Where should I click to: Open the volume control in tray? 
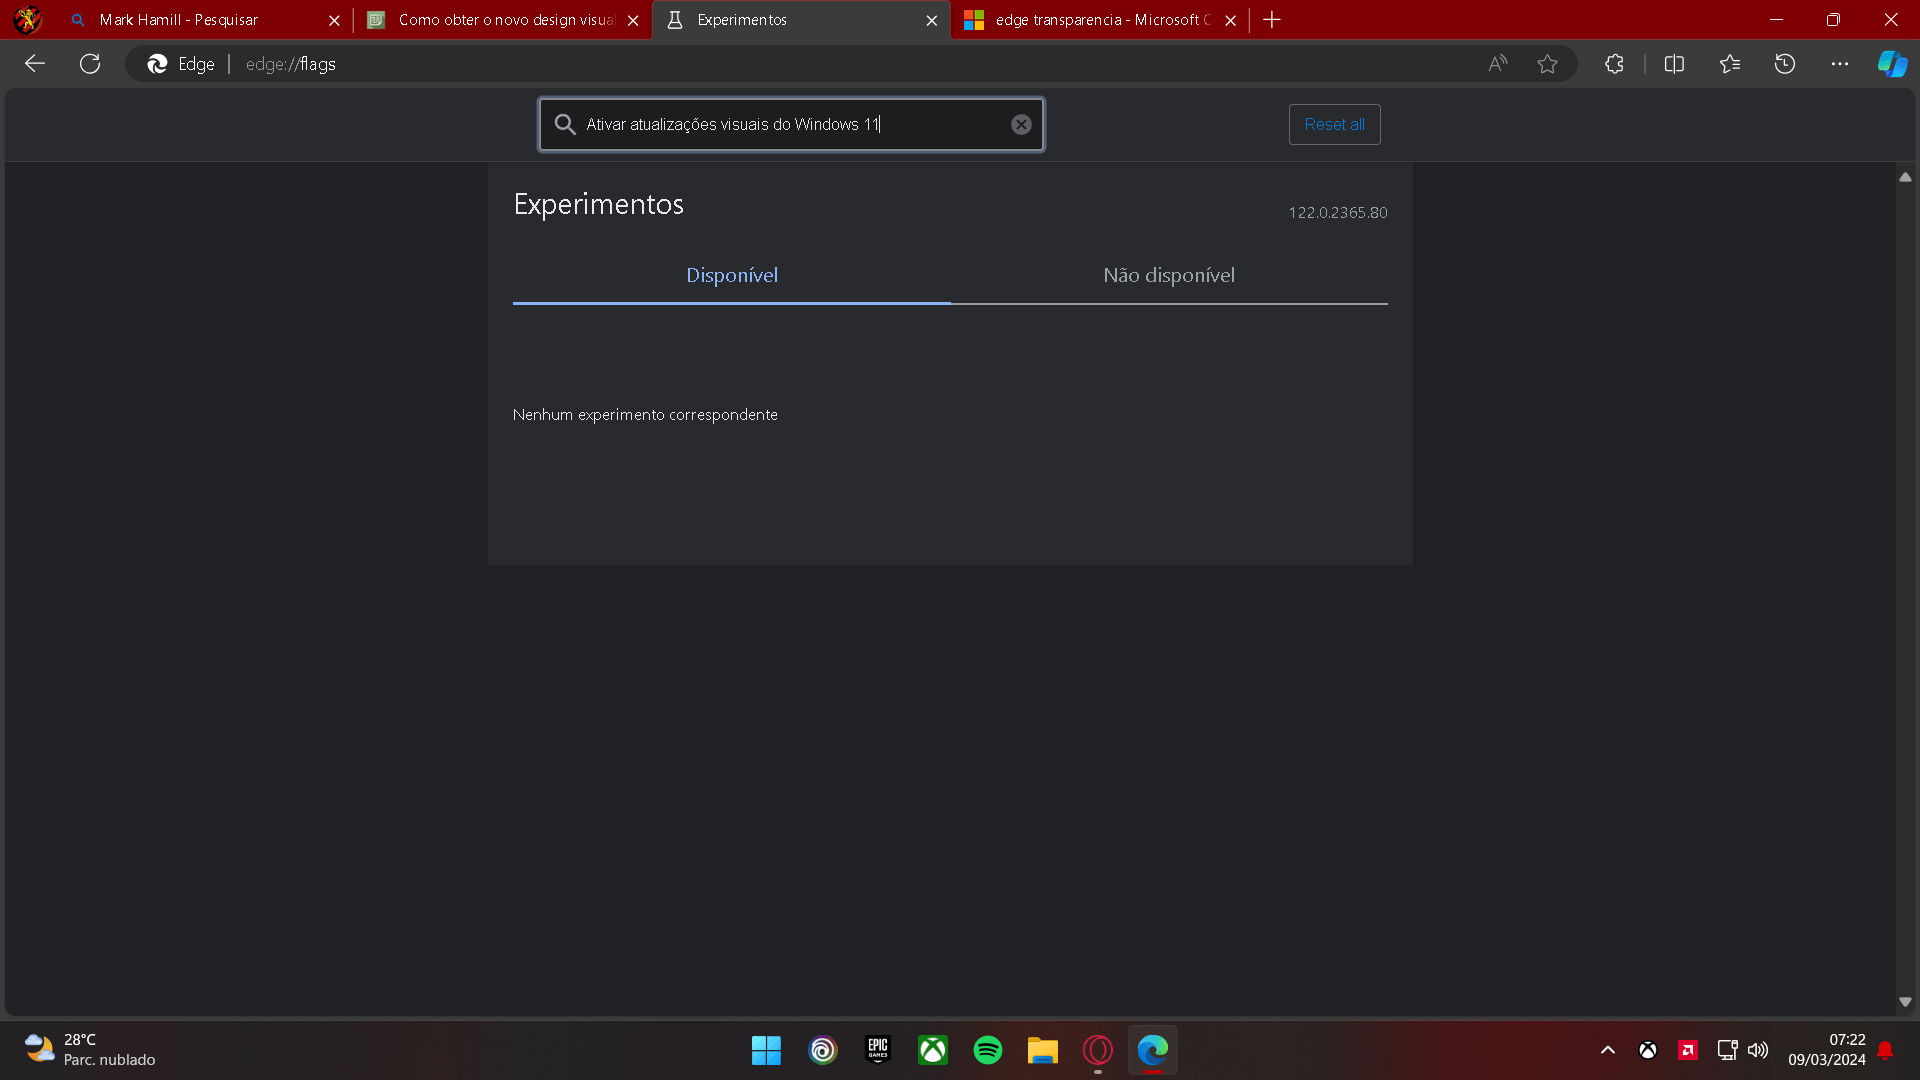[x=1758, y=1050]
